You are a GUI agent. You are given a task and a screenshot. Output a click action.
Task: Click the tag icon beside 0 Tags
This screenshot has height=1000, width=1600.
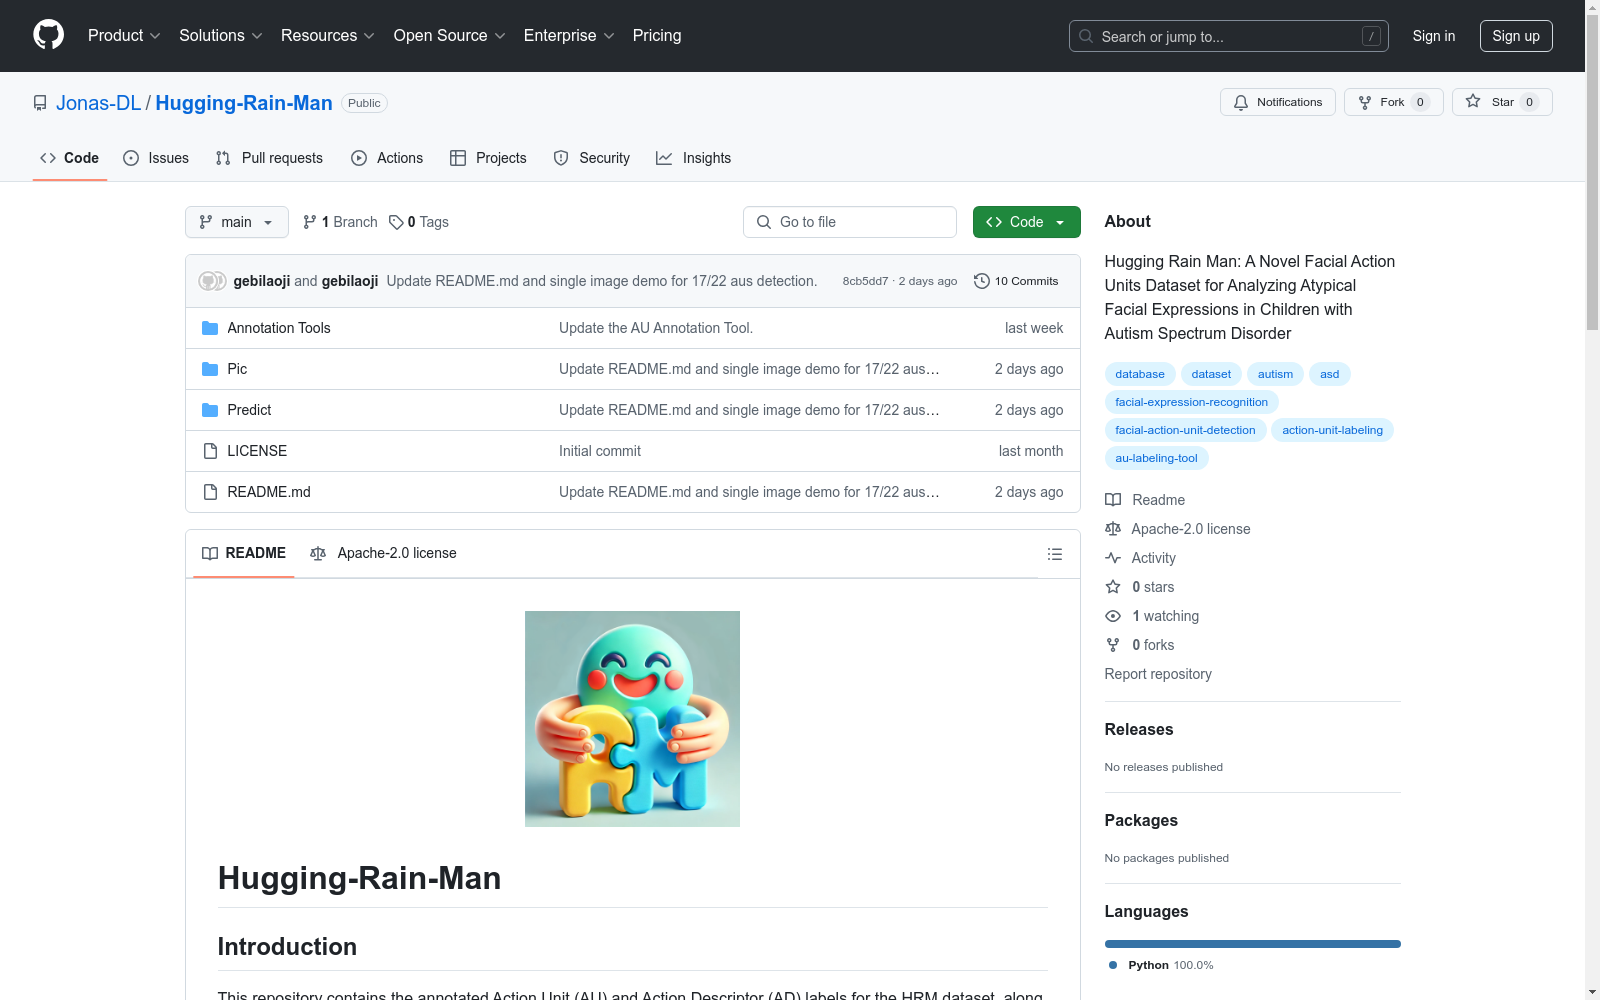click(x=396, y=222)
